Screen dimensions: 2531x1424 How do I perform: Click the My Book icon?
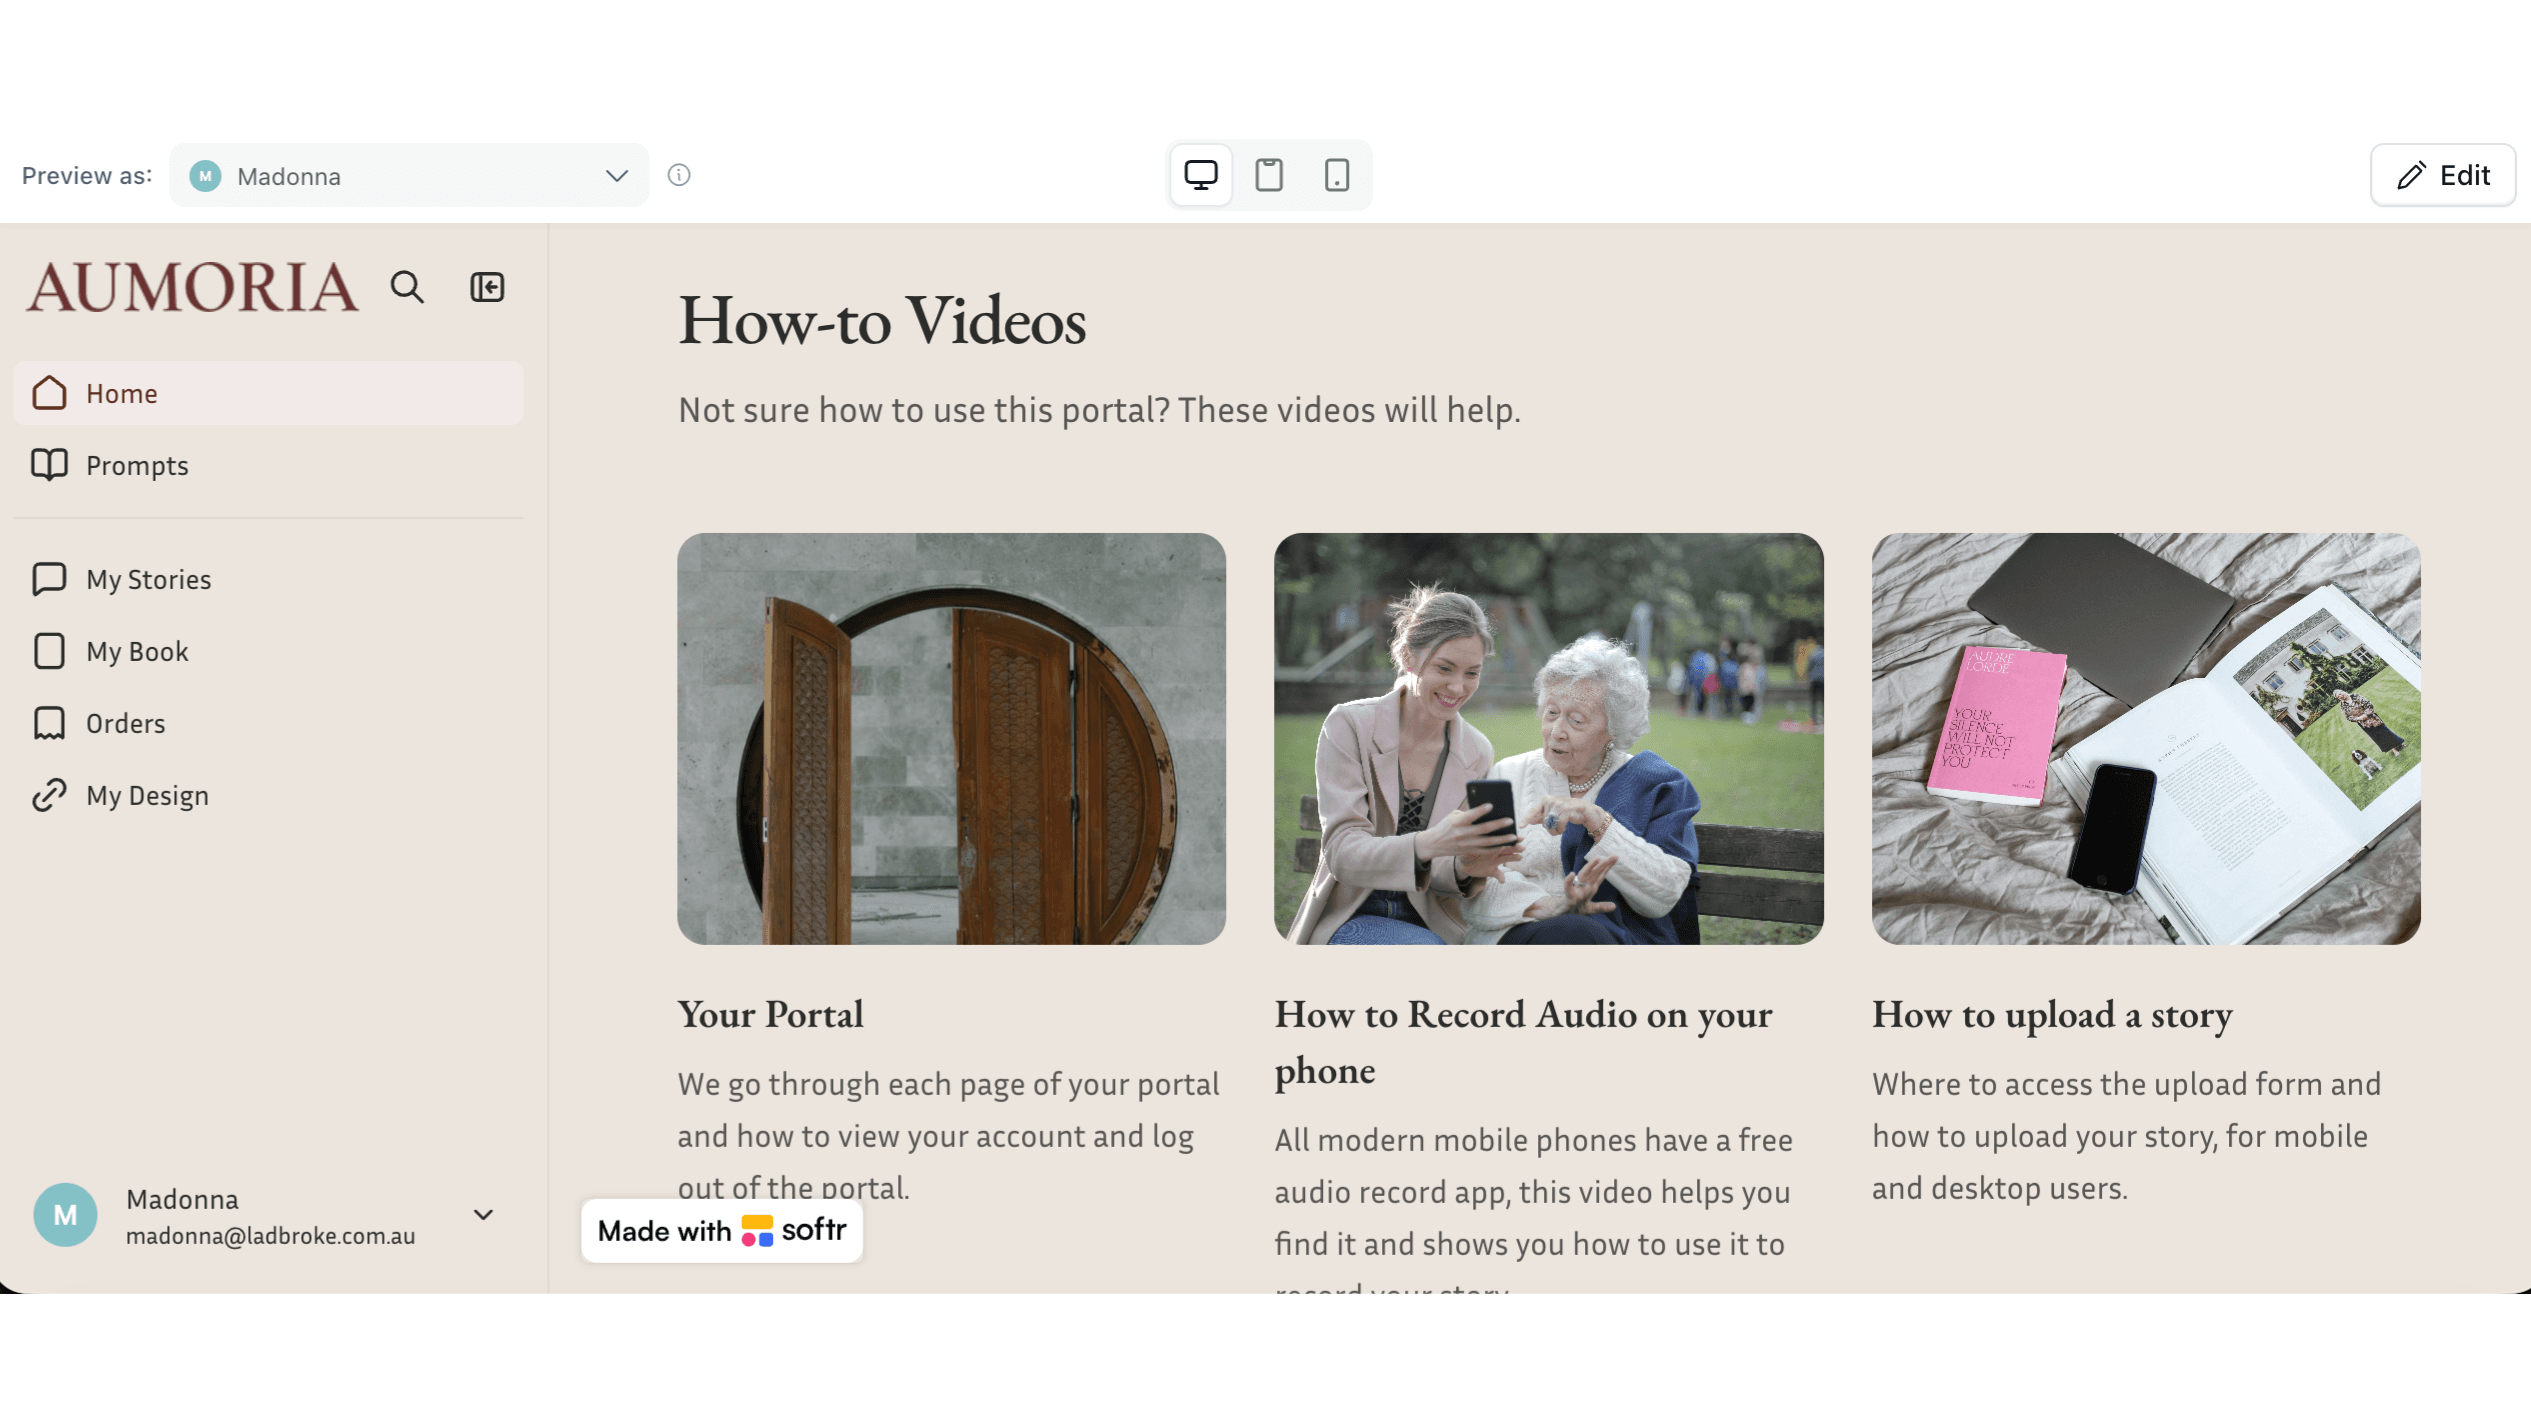pyautogui.click(x=49, y=651)
